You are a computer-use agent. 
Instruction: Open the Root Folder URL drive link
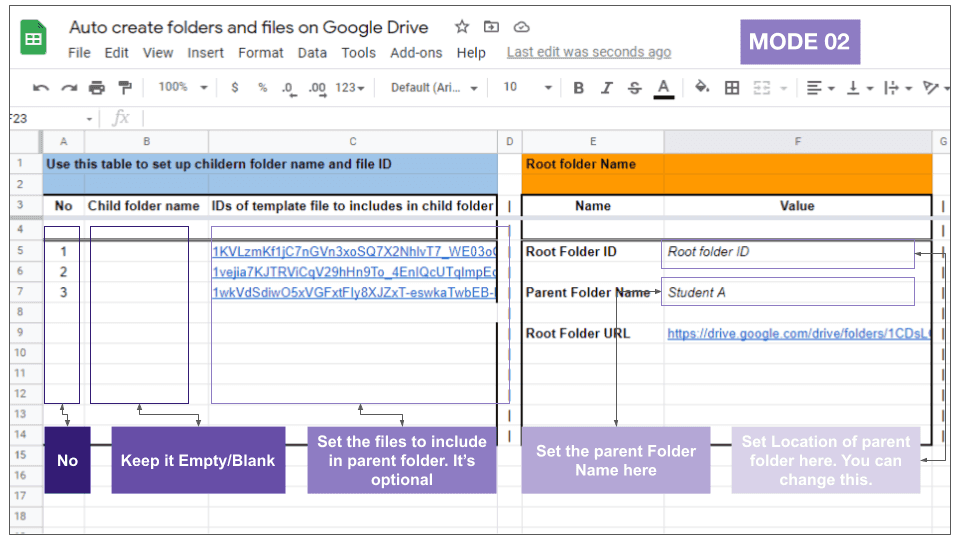[798, 334]
